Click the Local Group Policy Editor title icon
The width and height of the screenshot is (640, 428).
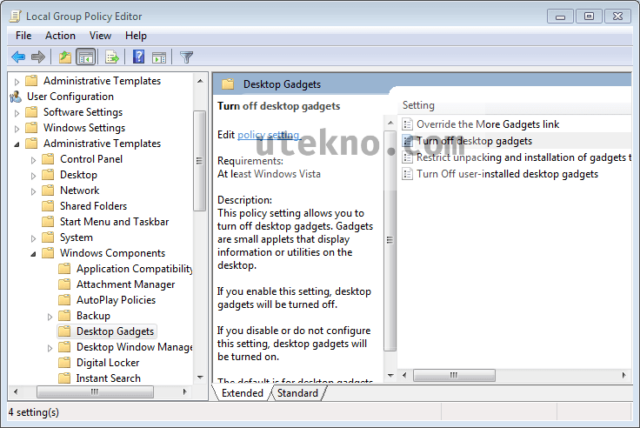16,16
